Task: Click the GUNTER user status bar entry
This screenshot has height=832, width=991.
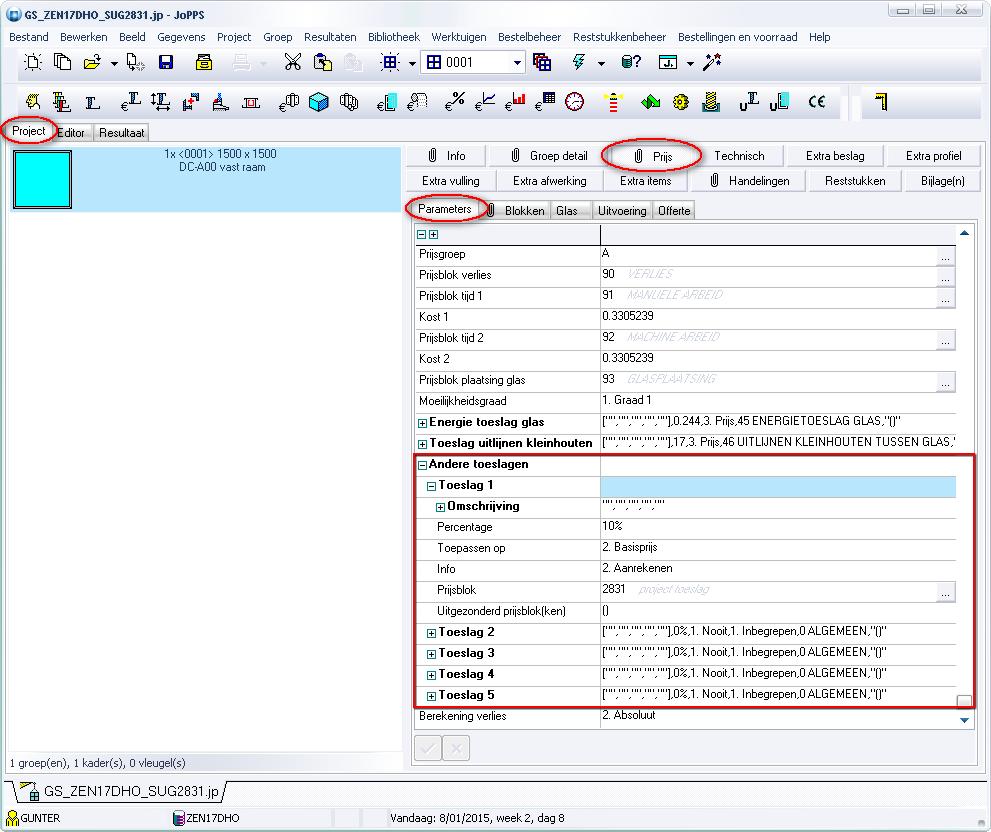Action: click(x=34, y=817)
